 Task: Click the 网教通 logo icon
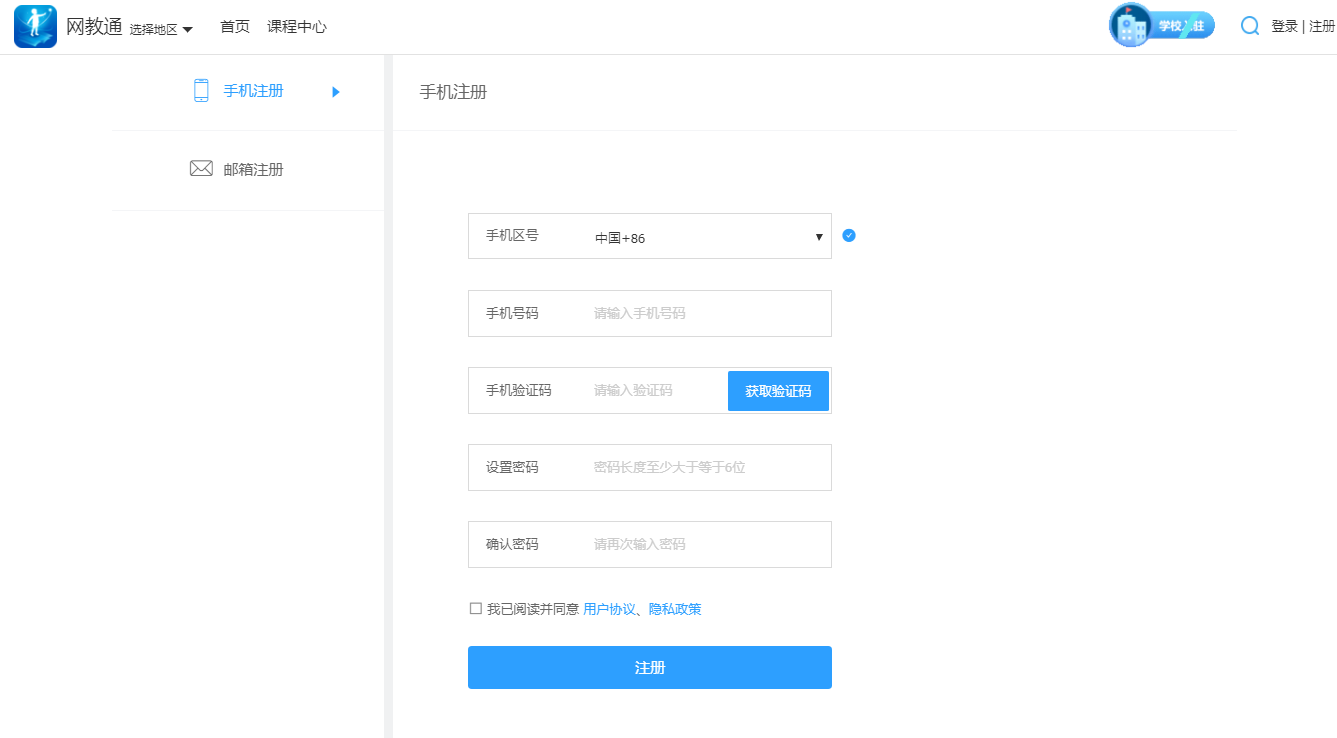pos(35,27)
